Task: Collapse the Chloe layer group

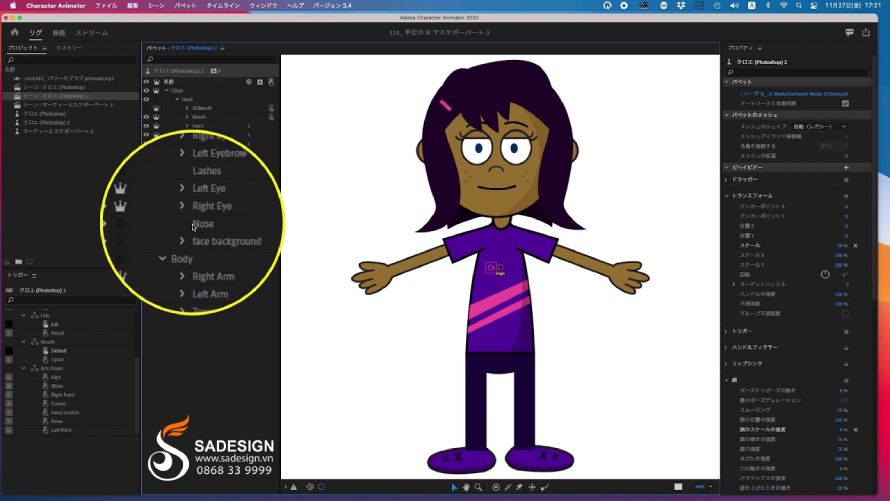Action: pyautogui.click(x=166, y=90)
